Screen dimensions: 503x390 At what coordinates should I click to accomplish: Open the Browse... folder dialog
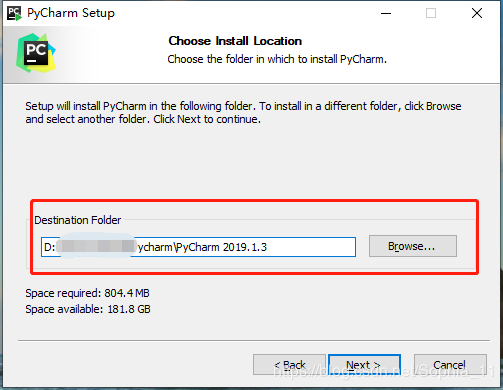click(413, 246)
